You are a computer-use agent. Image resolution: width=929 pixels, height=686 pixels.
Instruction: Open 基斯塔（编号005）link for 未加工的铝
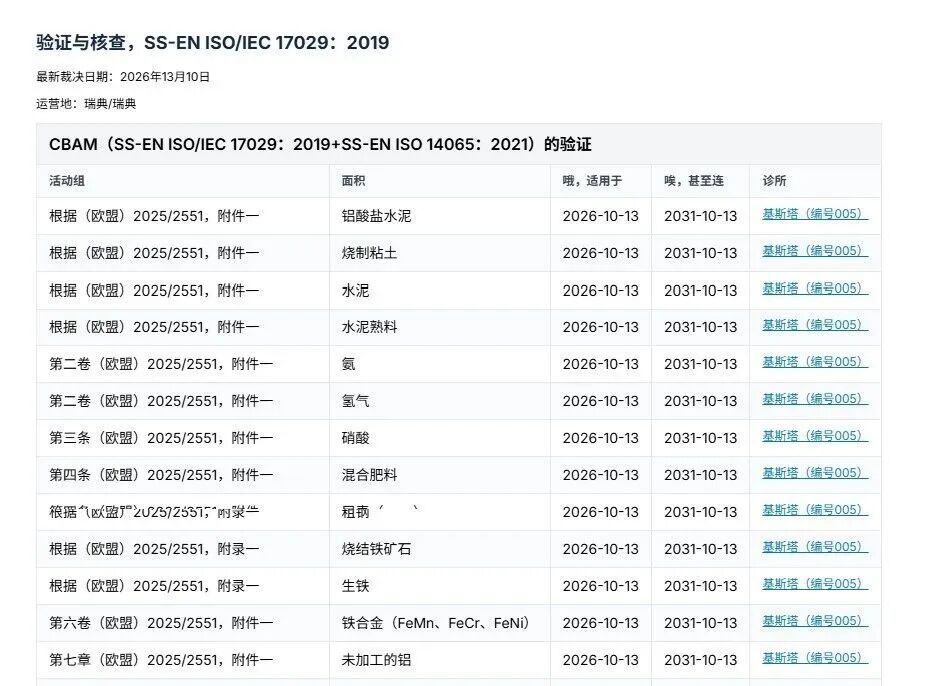(x=815, y=658)
